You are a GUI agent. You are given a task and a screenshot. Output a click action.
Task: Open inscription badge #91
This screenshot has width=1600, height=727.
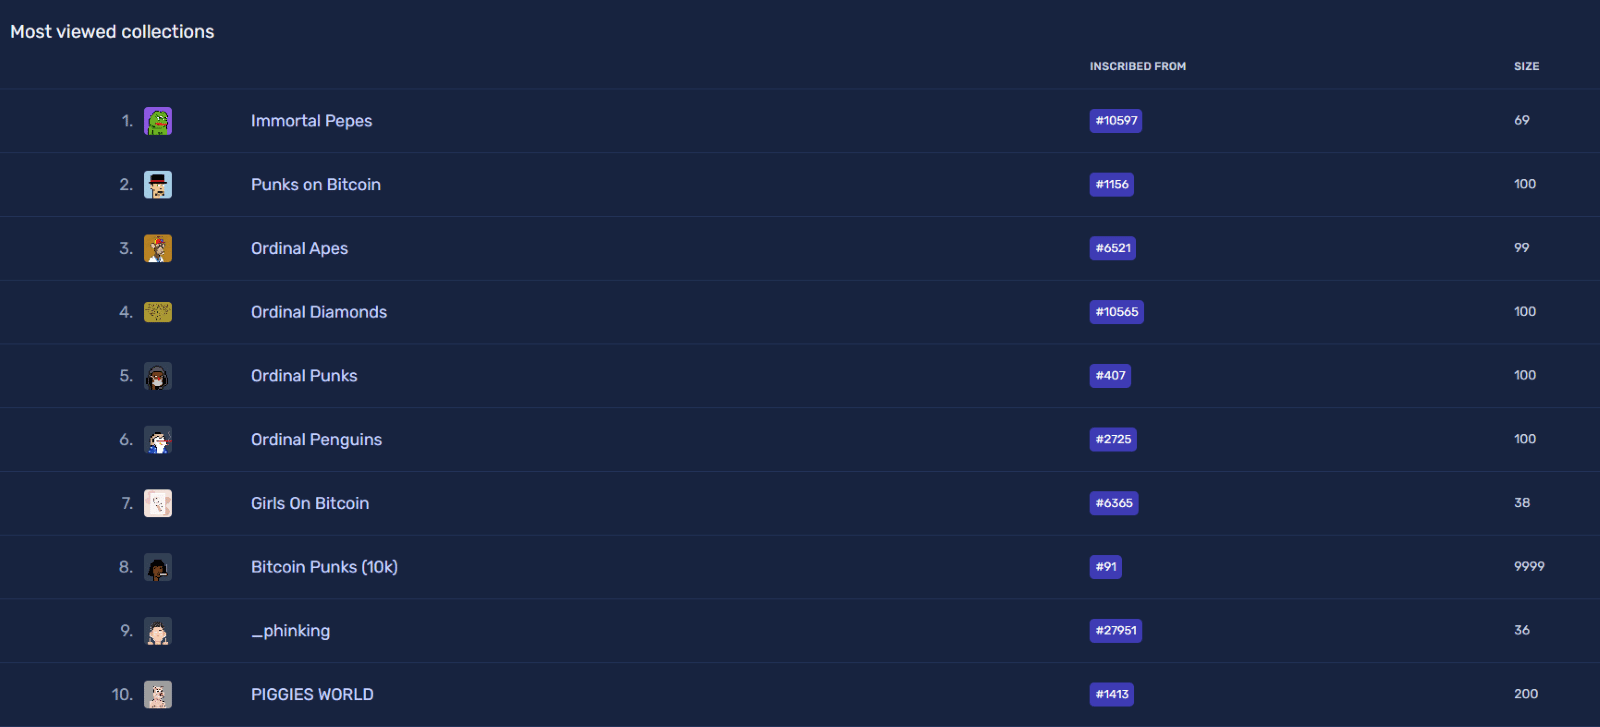pyautogui.click(x=1106, y=567)
